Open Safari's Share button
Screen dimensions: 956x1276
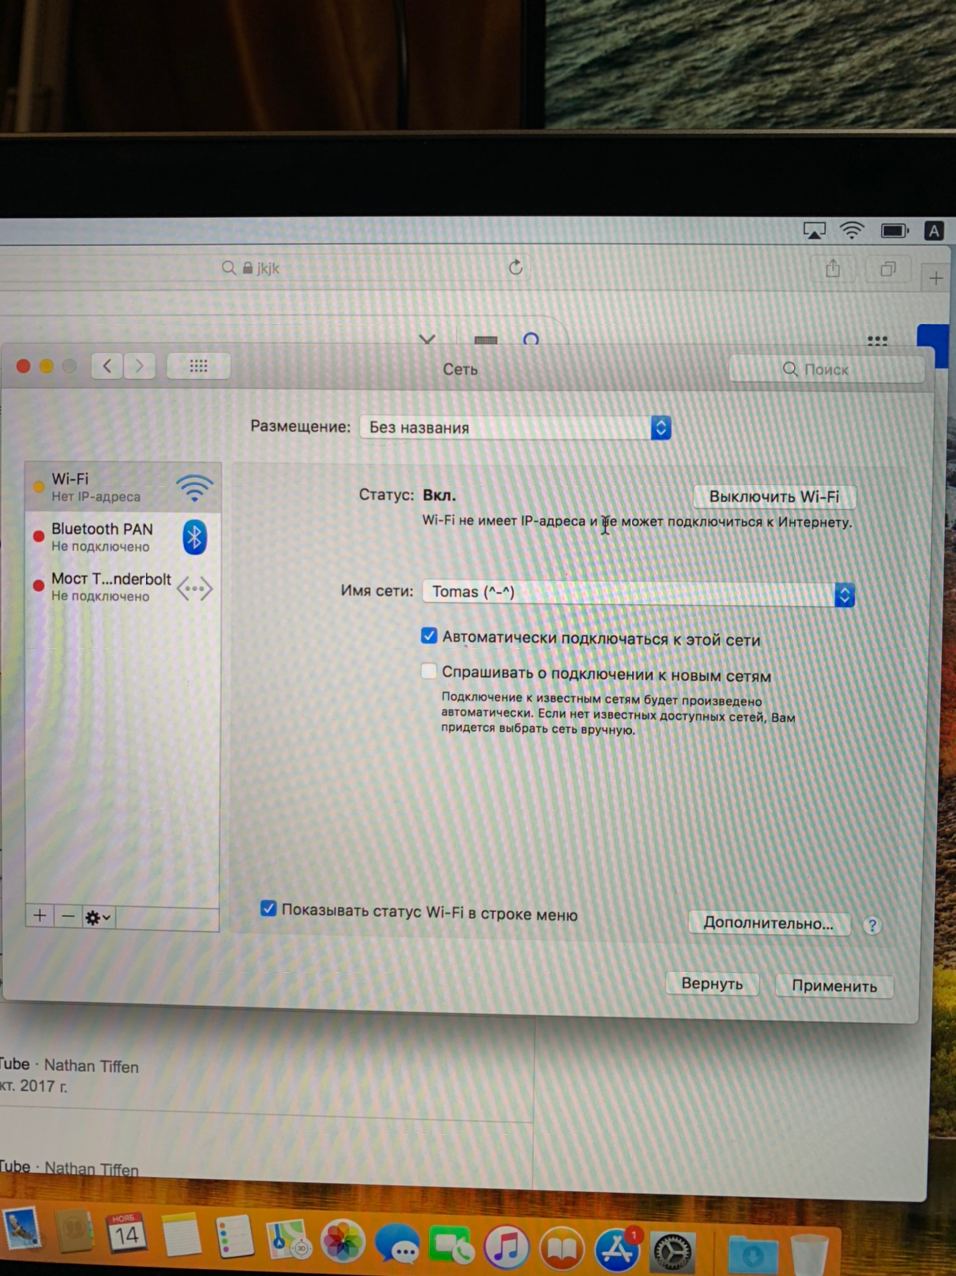point(832,268)
